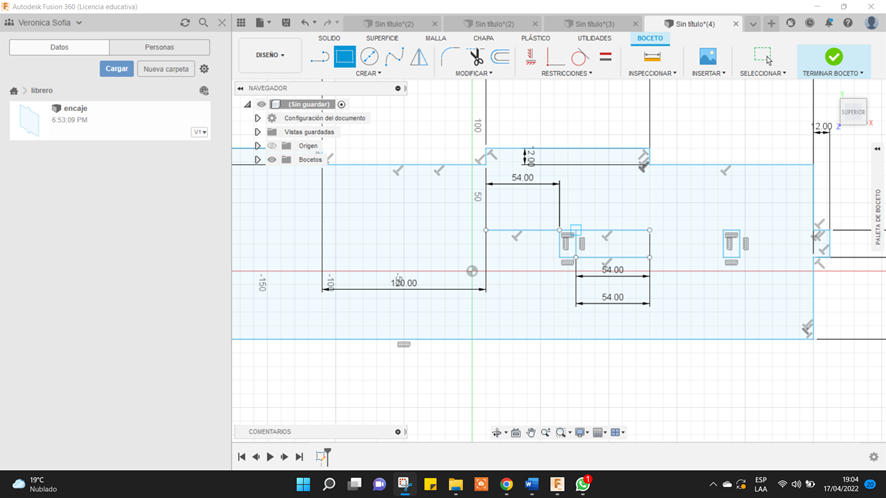886x498 pixels.
Task: Search in the data panel
Action: (203, 23)
